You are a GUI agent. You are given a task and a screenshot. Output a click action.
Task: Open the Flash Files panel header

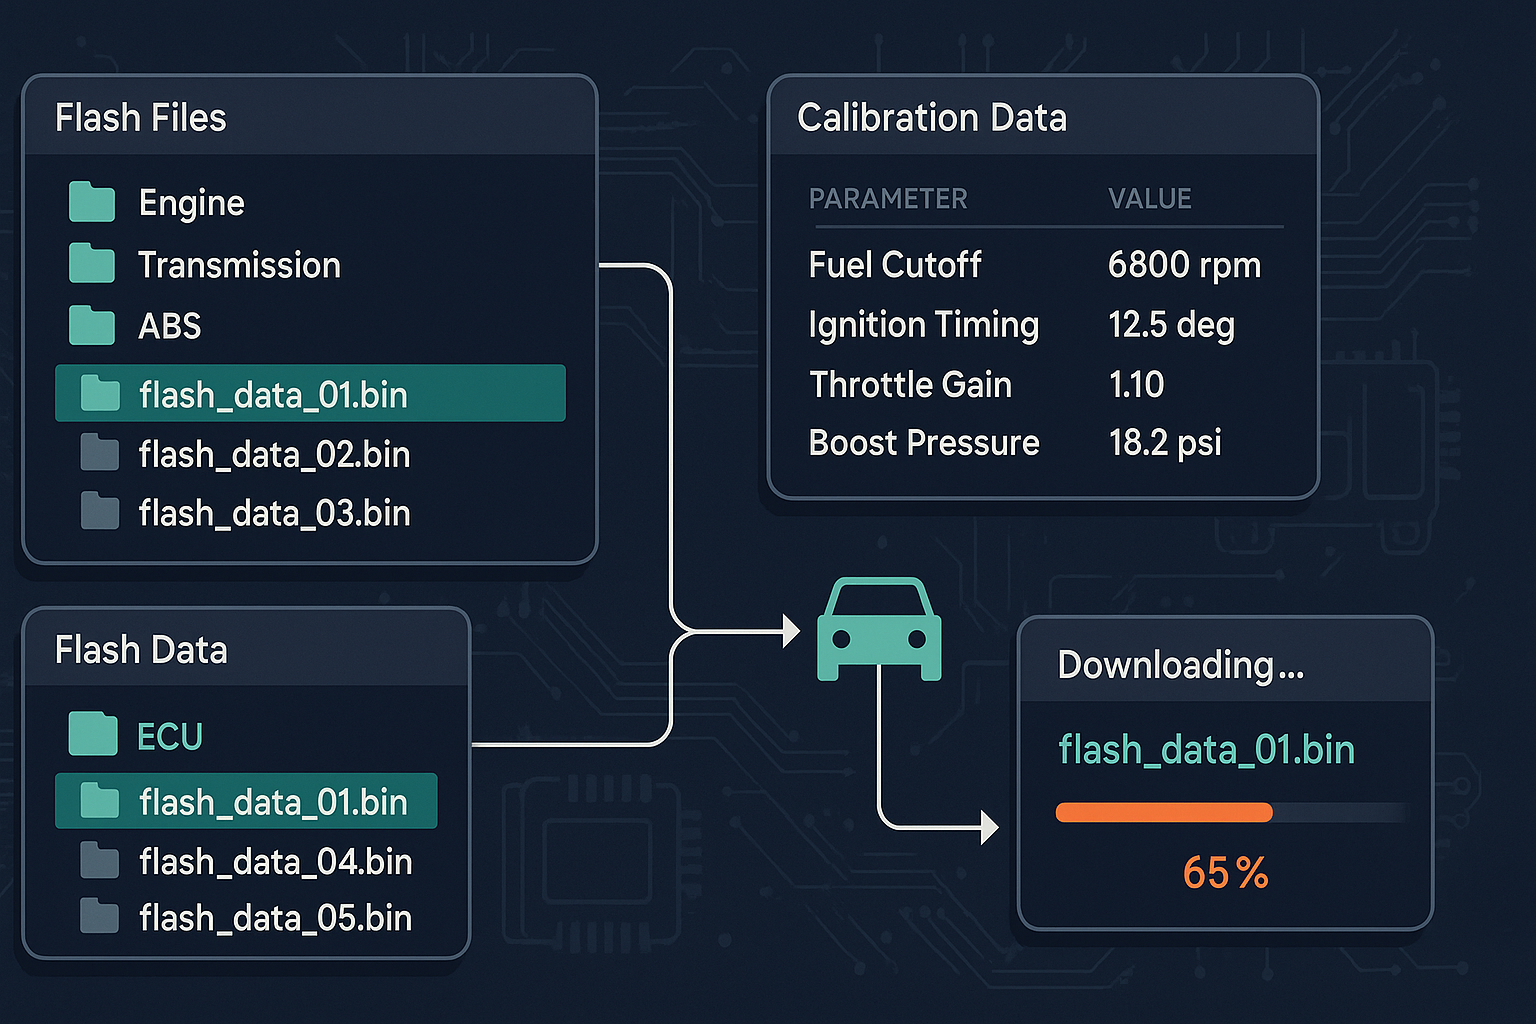pyautogui.click(x=141, y=117)
